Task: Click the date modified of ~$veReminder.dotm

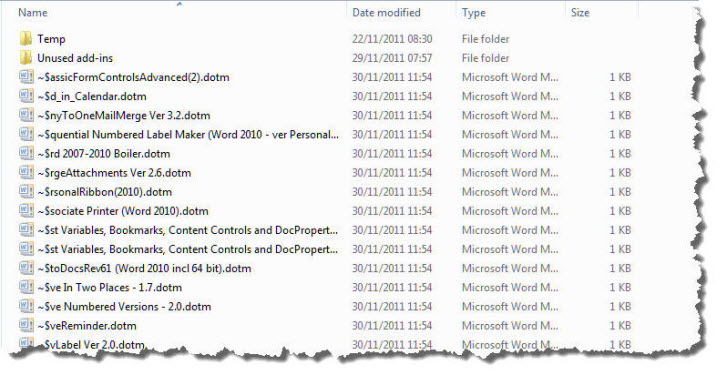Action: click(392, 326)
